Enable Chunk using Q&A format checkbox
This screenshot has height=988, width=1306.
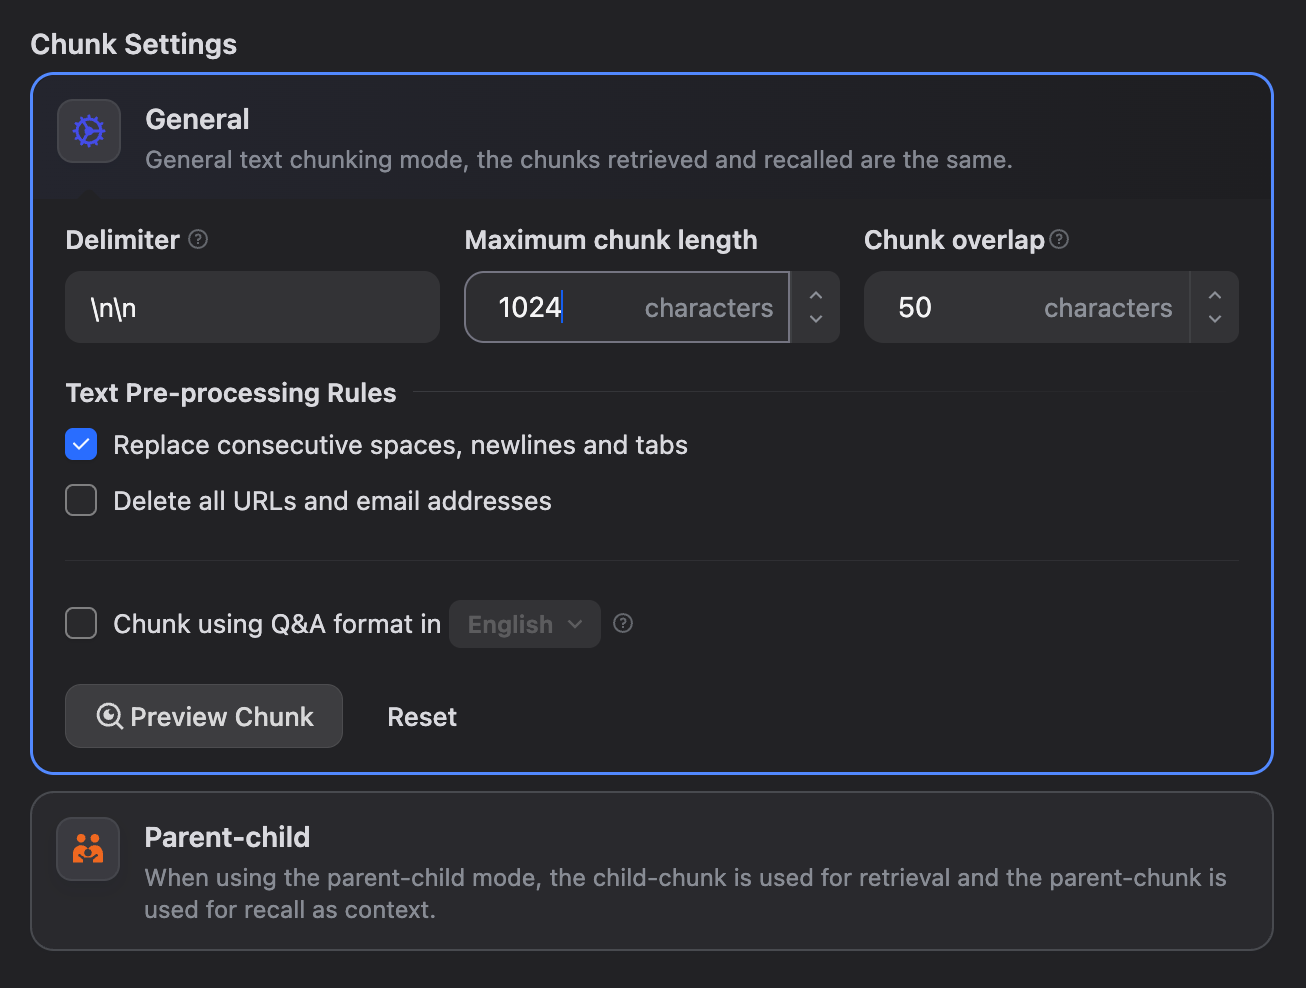pos(81,623)
